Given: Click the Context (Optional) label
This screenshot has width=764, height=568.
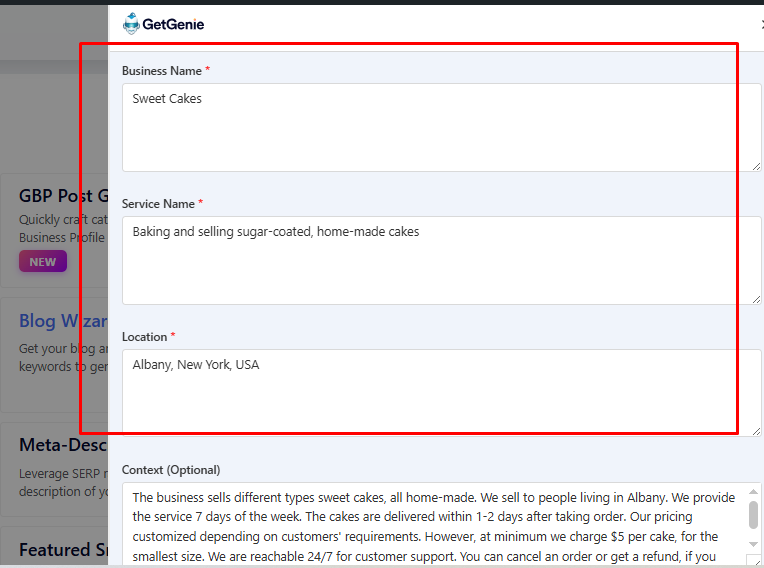Looking at the screenshot, I should pos(171,470).
